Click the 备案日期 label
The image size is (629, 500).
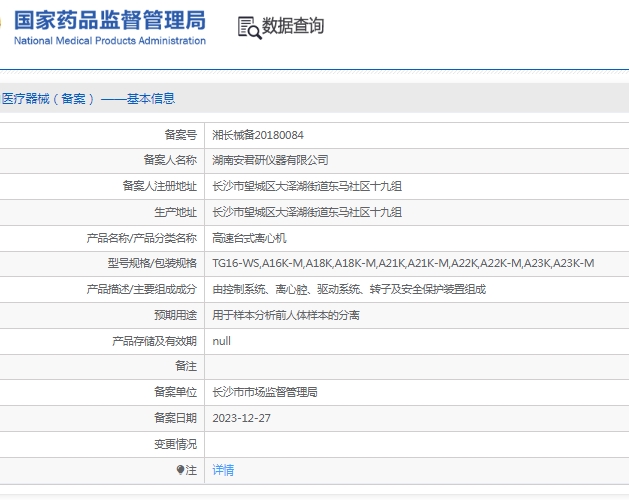pos(176,418)
